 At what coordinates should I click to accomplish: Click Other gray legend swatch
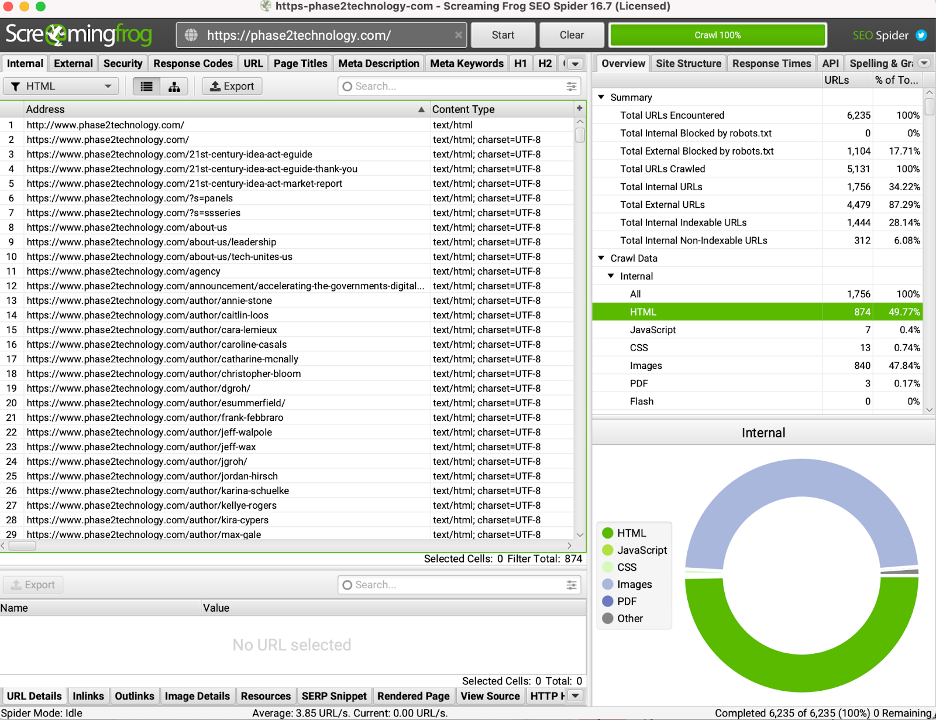click(608, 619)
